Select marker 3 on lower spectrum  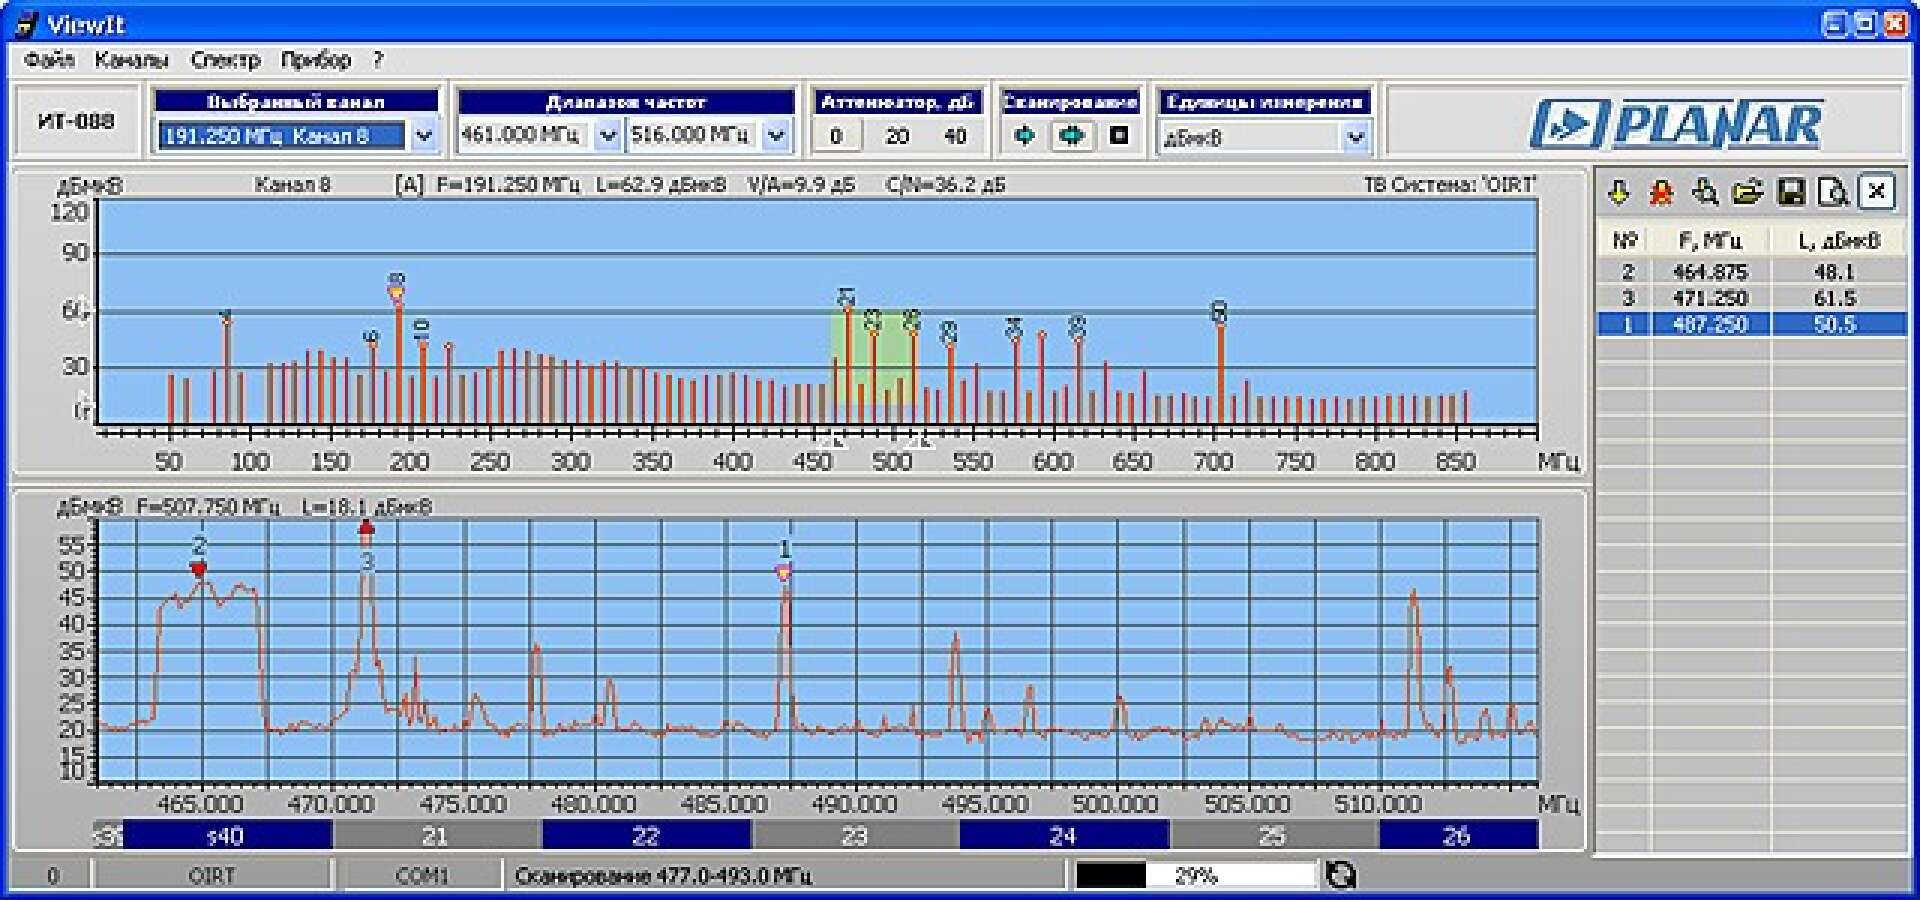coord(366,527)
